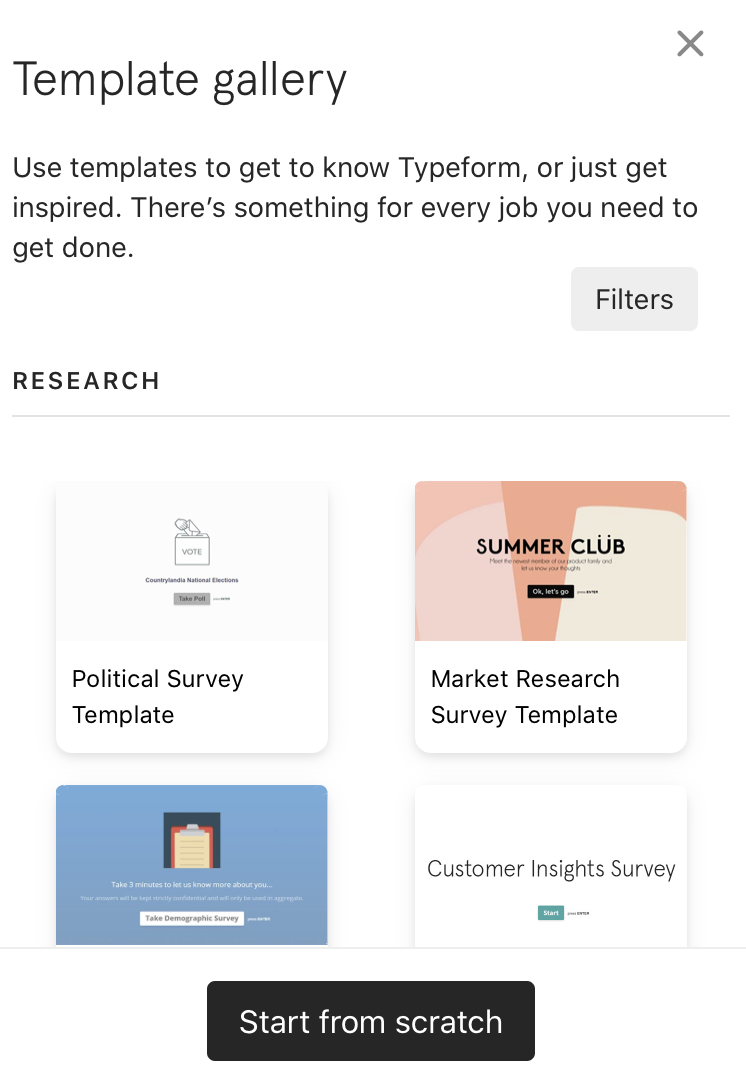Image resolution: width=746 pixels, height=1081 pixels.
Task: Click the Template gallery title
Action: tap(180, 81)
